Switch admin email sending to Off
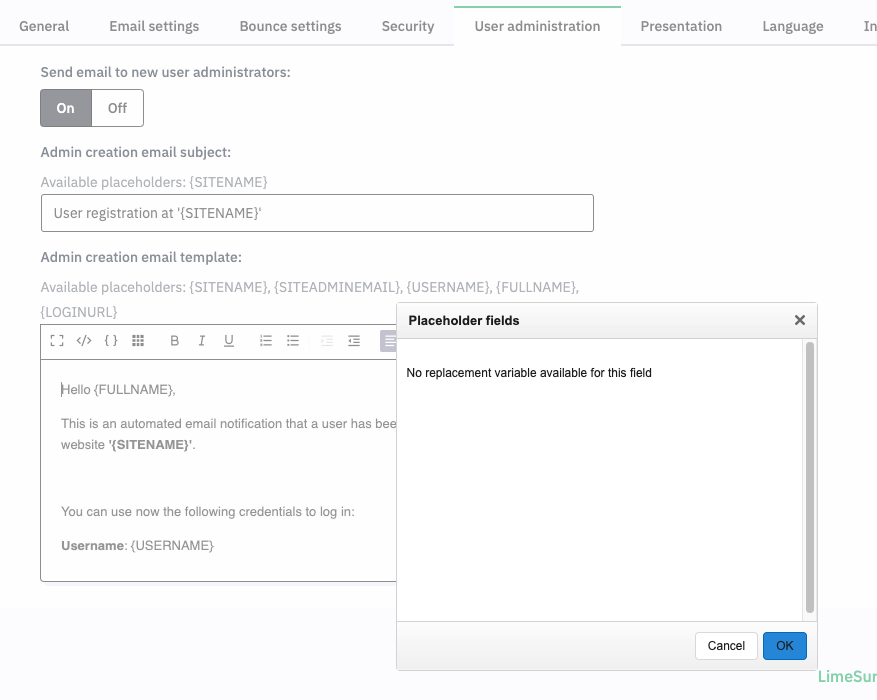 [117, 108]
